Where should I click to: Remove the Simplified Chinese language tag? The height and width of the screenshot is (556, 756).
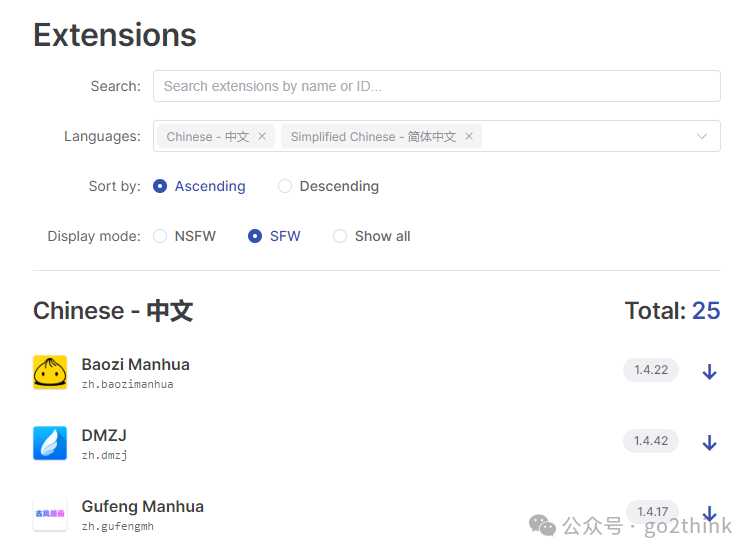tap(469, 136)
